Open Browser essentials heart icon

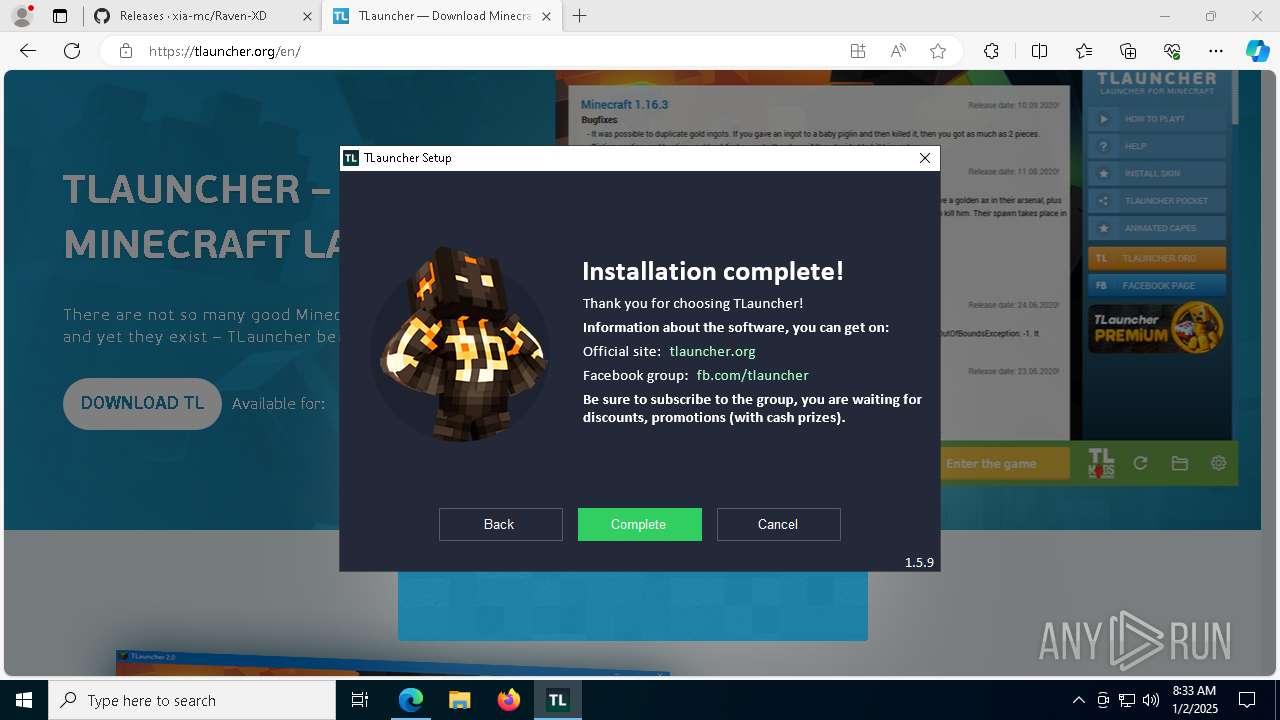[1172, 51]
